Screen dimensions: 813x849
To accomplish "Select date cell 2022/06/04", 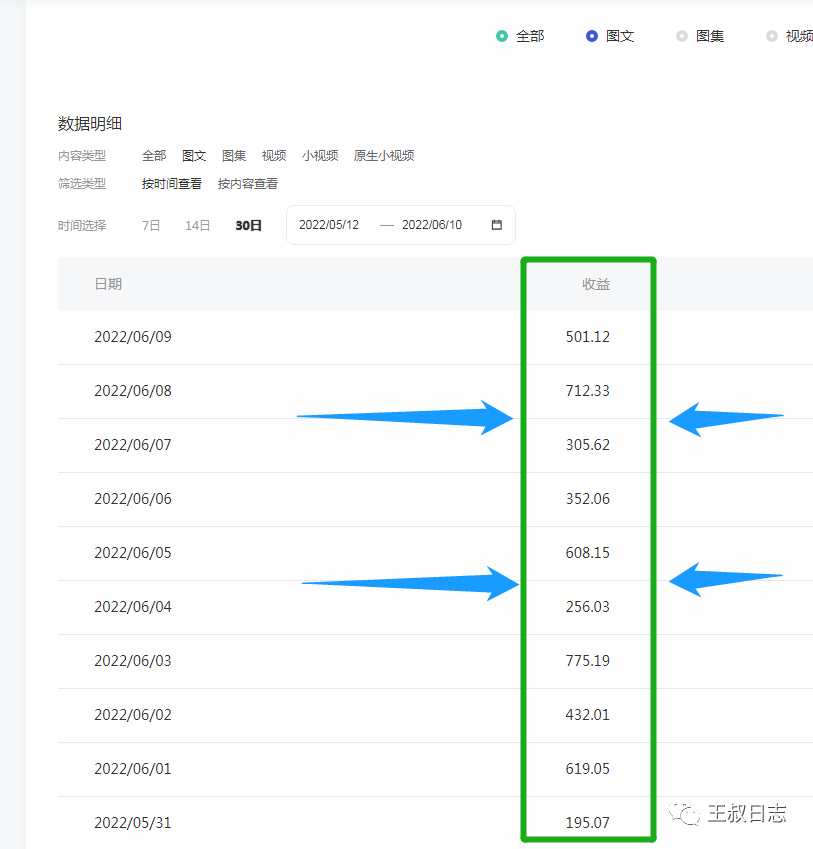I will coord(133,607).
